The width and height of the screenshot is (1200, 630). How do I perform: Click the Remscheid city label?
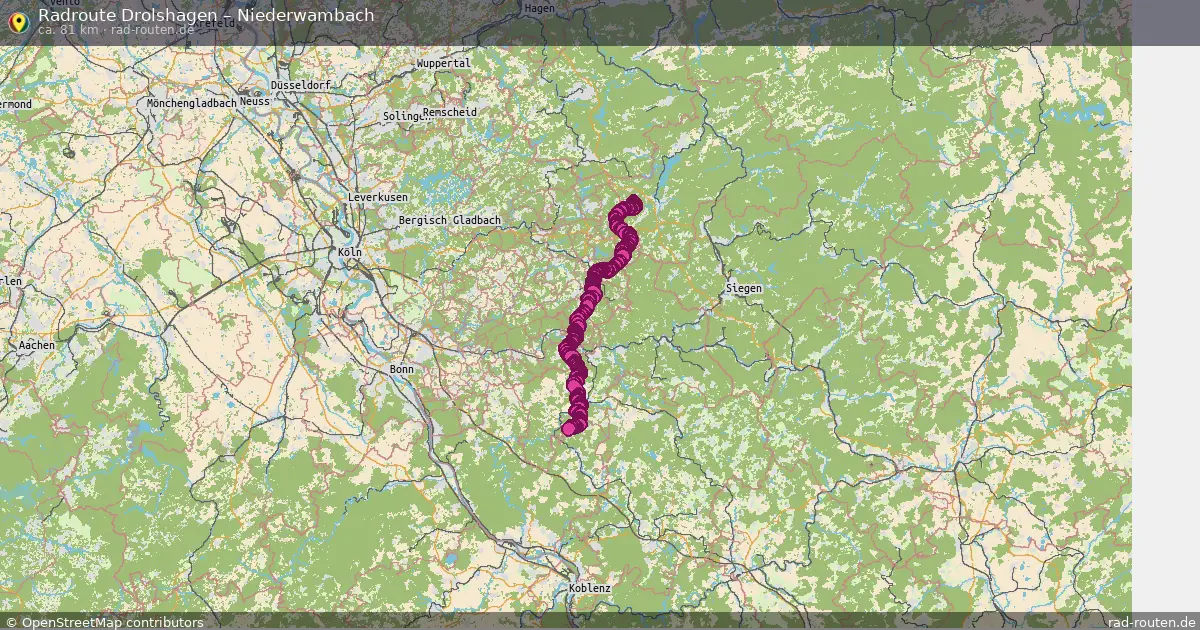[x=449, y=112]
